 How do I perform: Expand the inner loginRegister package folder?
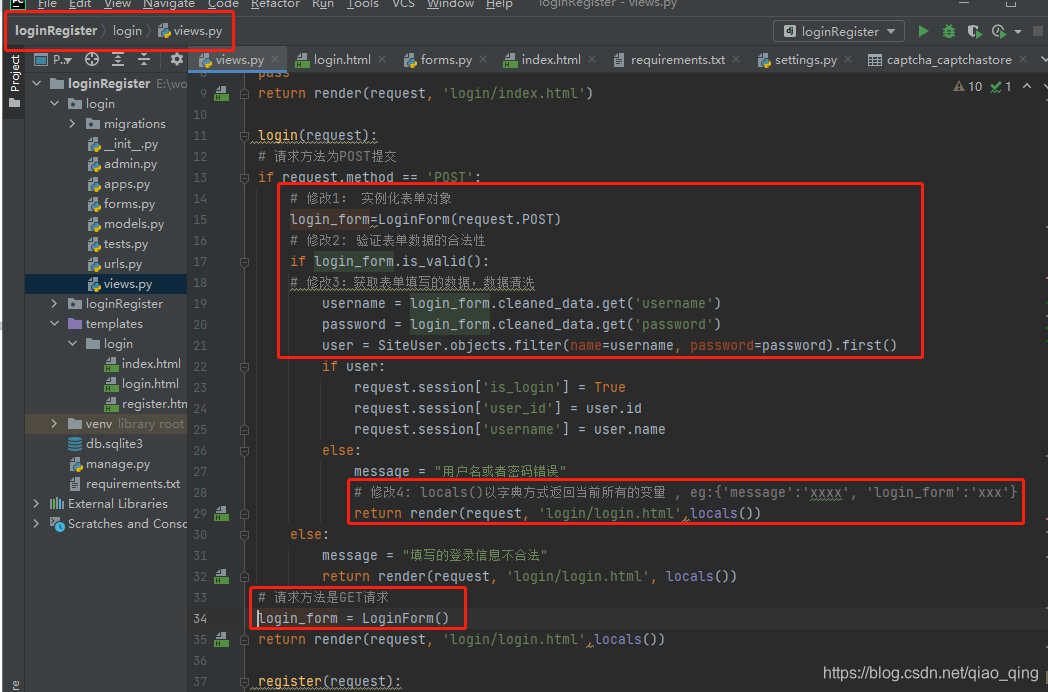click(x=55, y=304)
